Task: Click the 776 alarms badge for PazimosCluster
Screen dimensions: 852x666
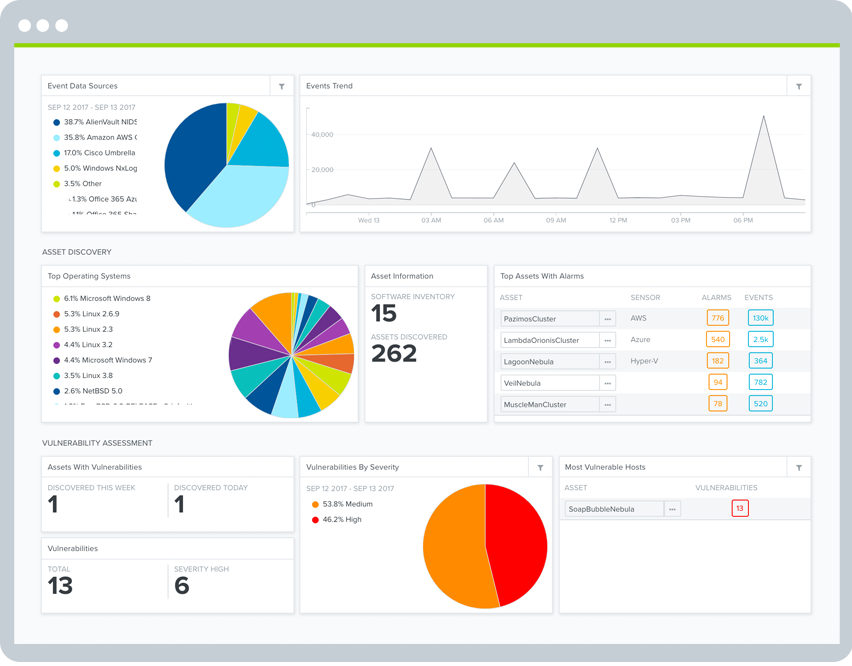Action: click(x=717, y=319)
